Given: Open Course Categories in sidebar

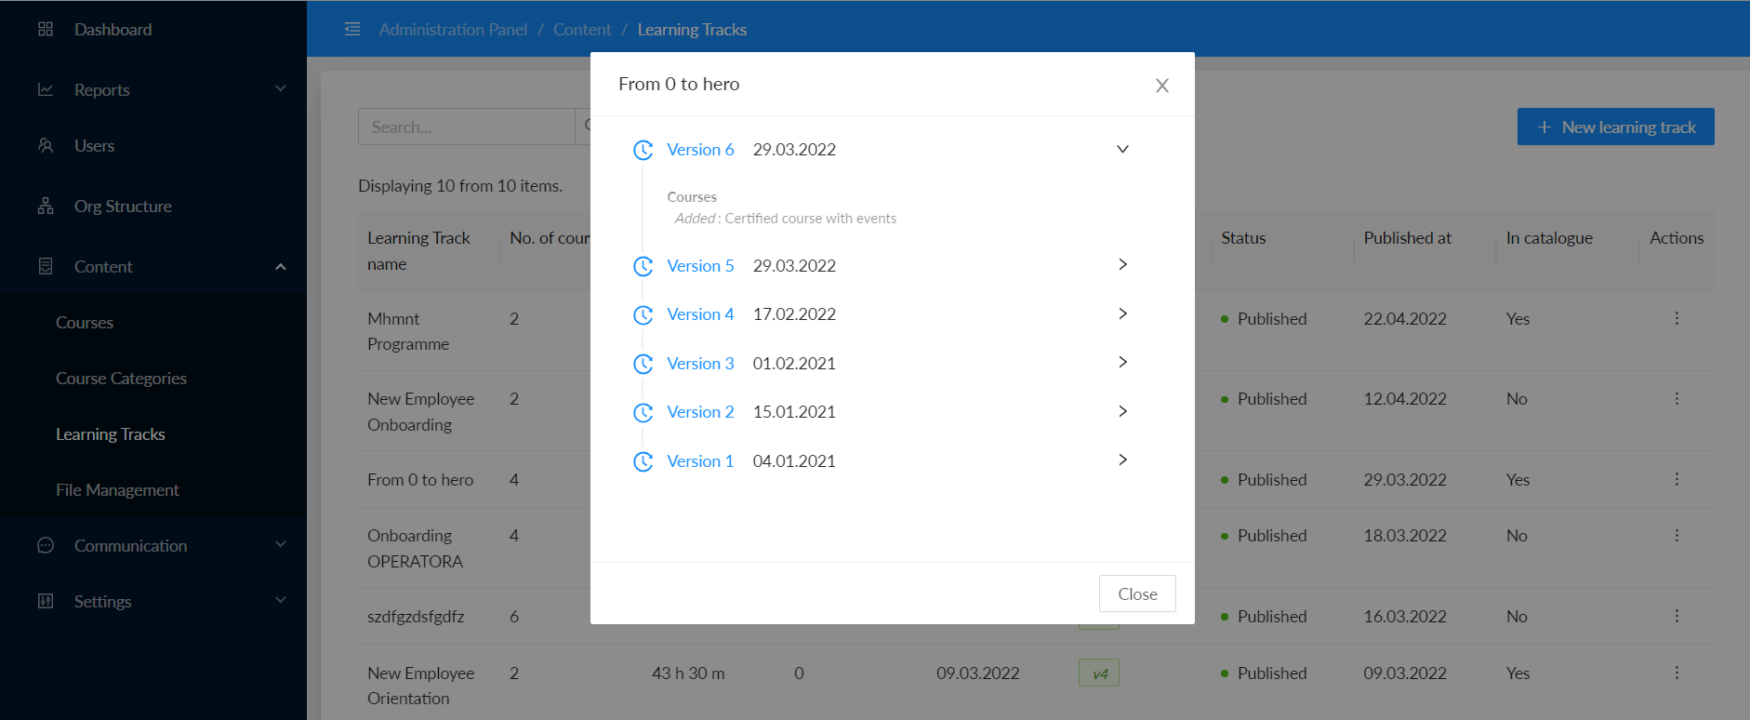Looking at the screenshot, I should (x=121, y=378).
